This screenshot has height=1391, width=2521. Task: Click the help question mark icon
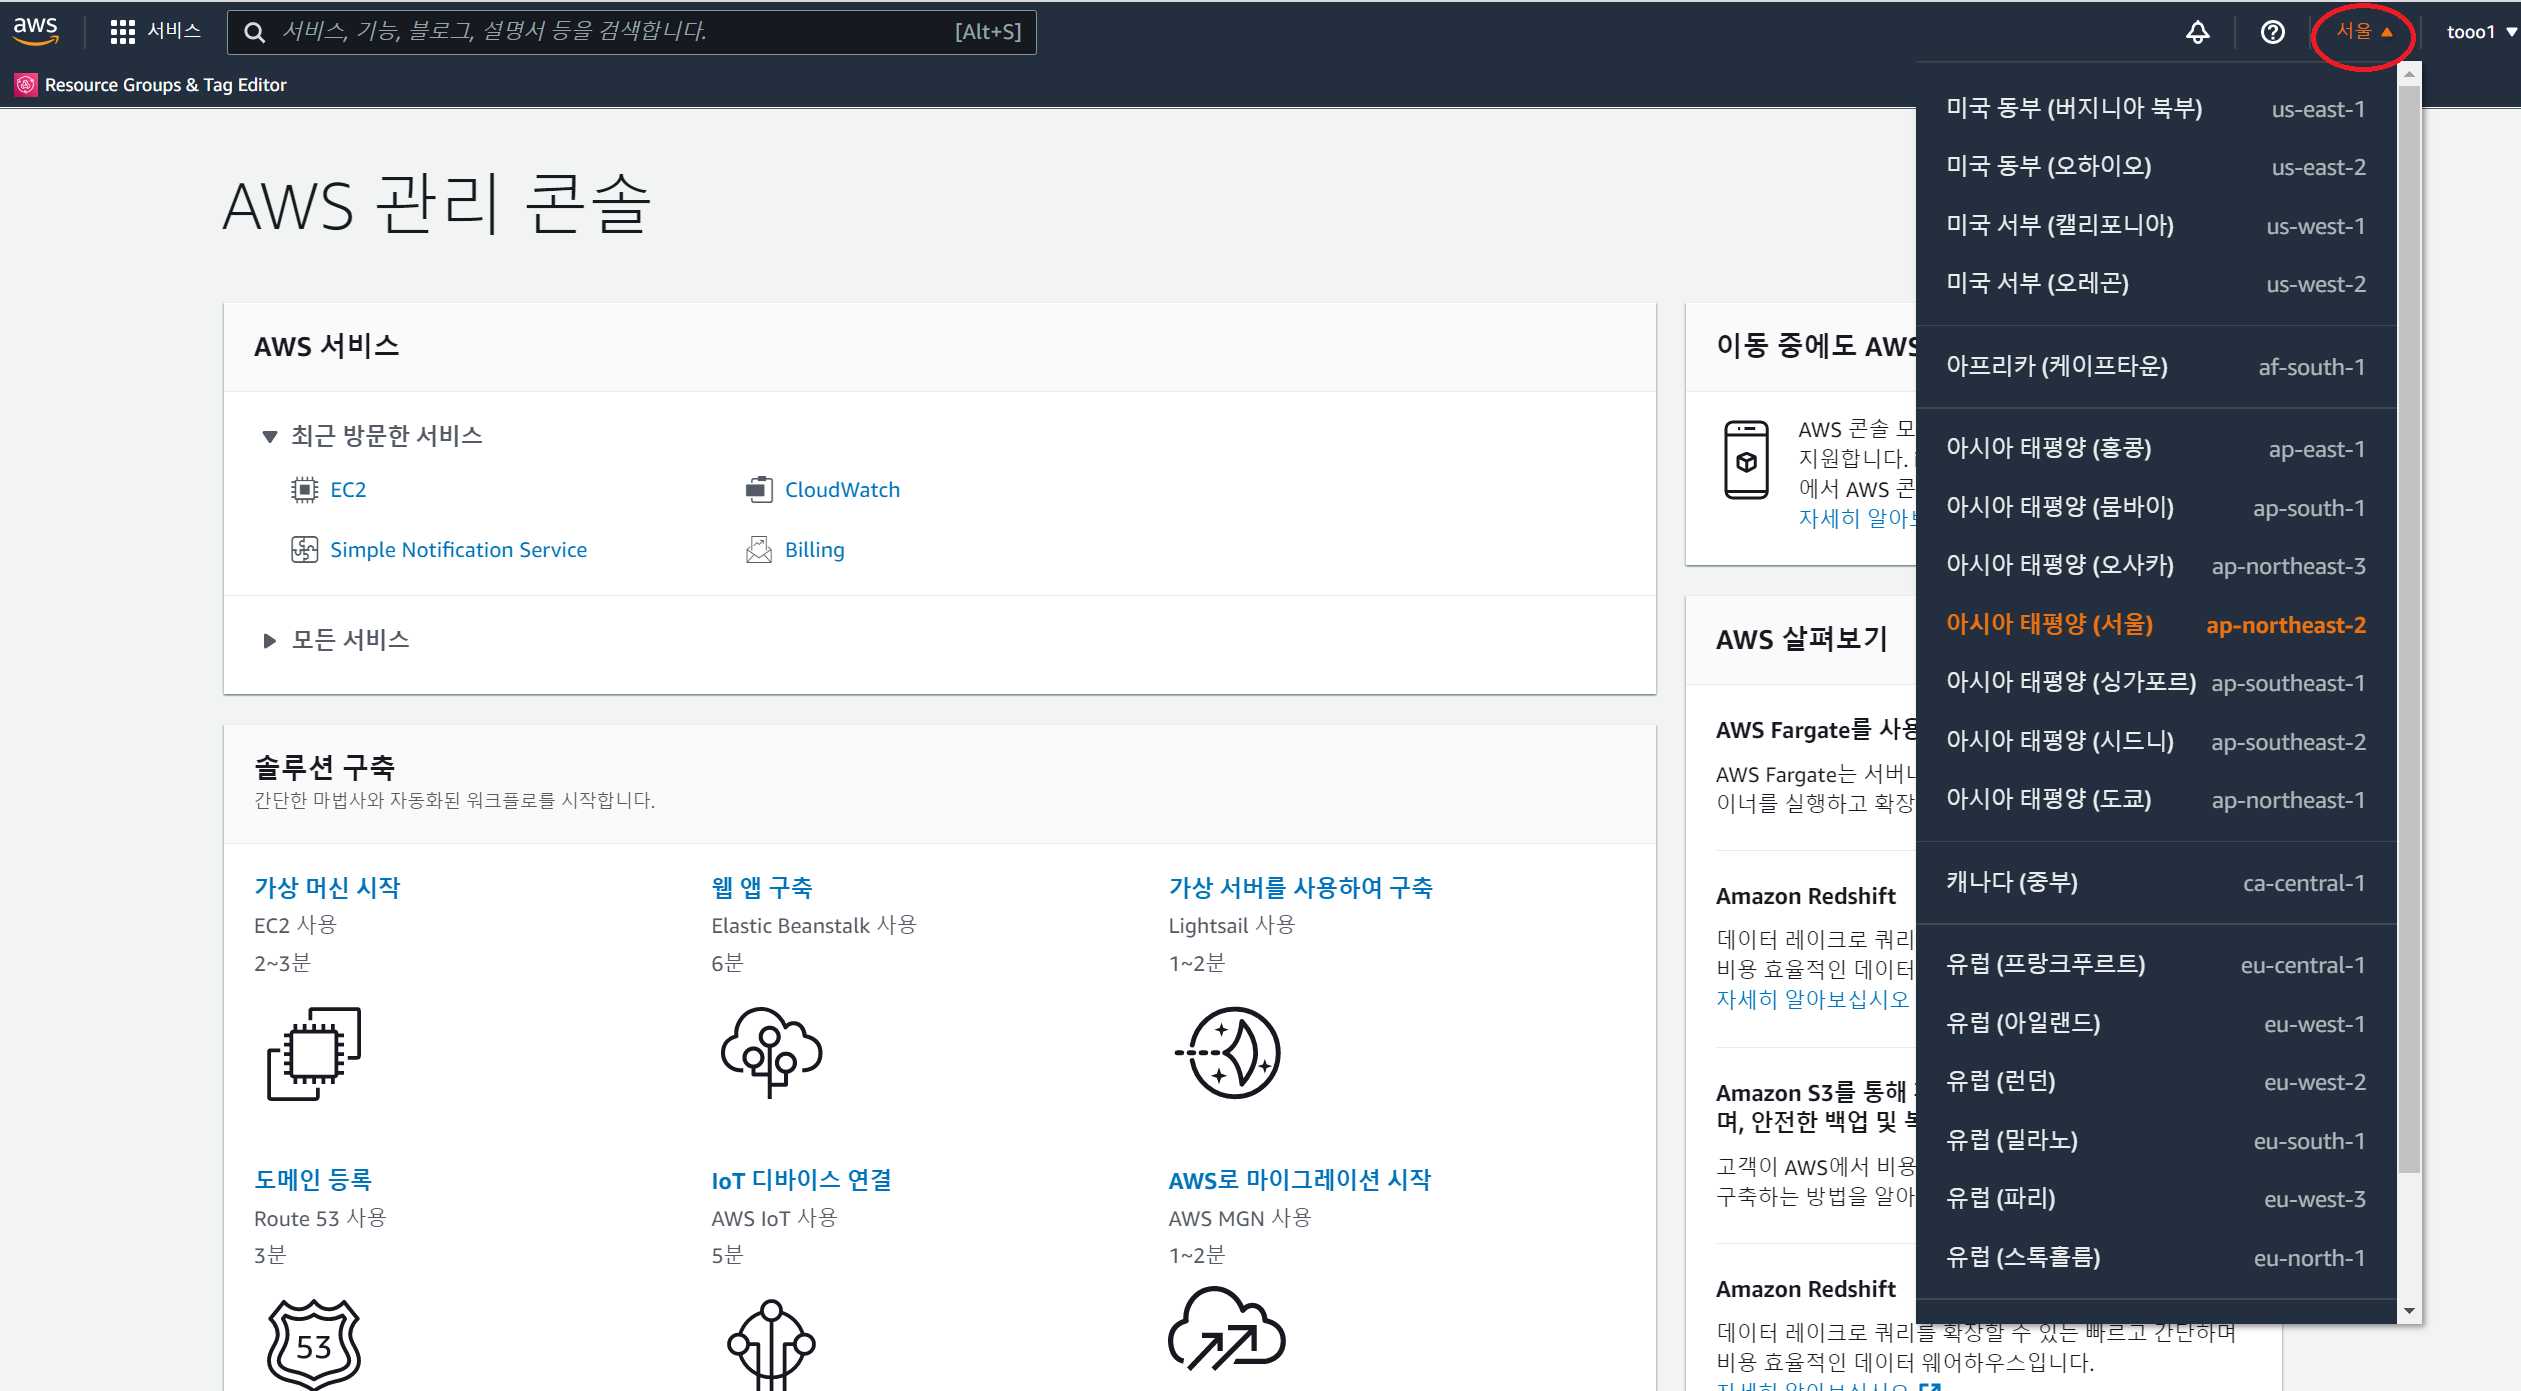click(x=2272, y=32)
